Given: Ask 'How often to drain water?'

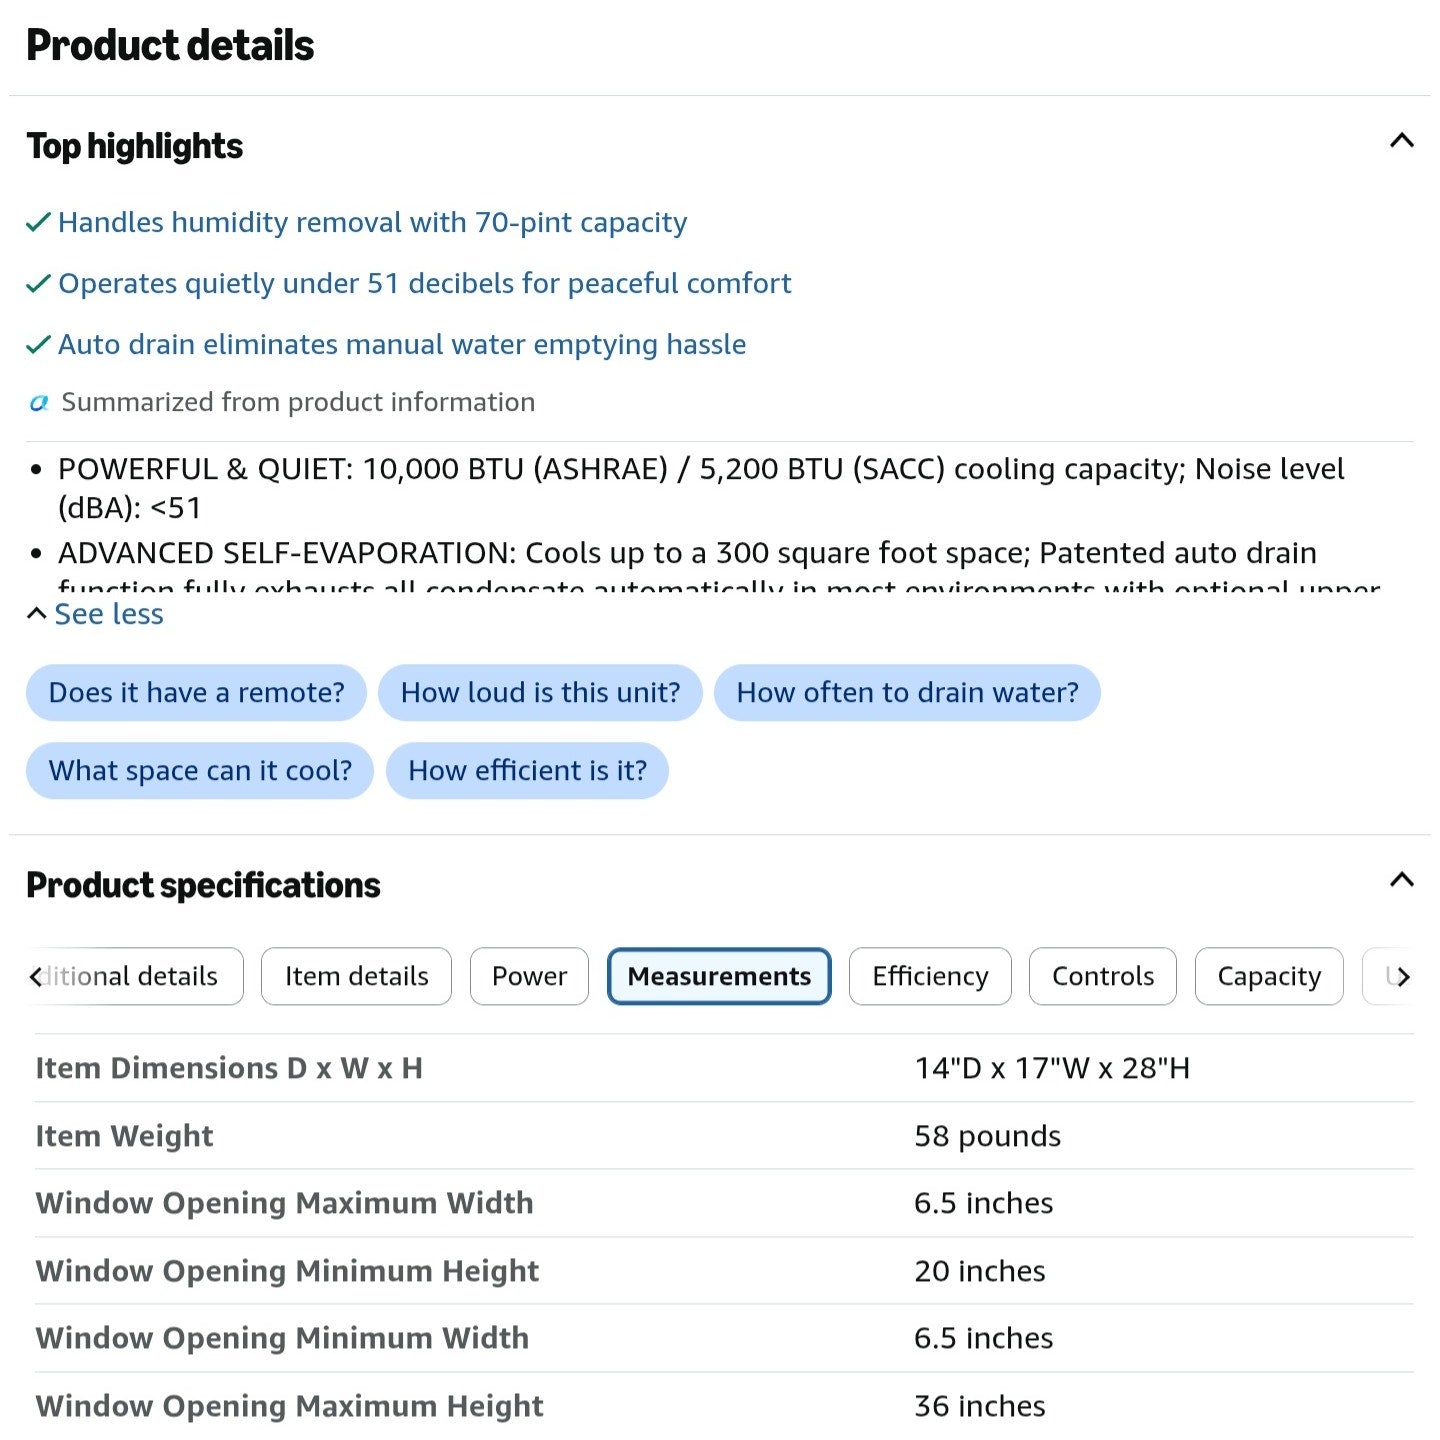Looking at the screenshot, I should [x=907, y=692].
